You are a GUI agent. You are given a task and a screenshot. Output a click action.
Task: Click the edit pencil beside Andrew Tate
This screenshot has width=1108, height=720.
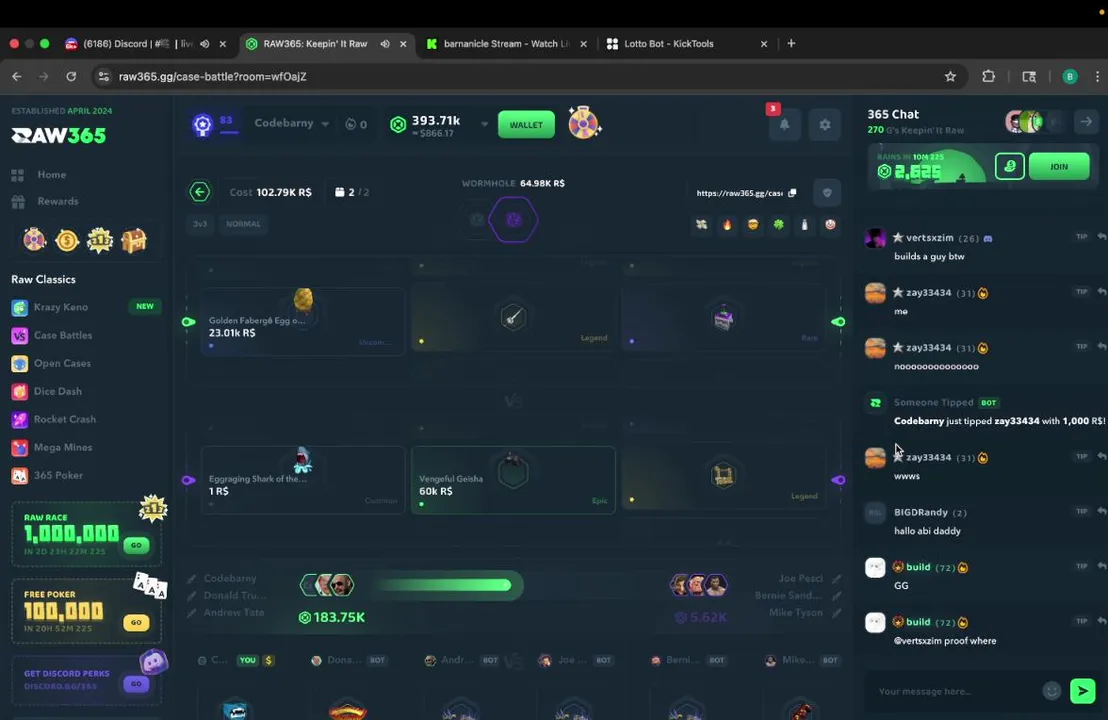click(x=191, y=613)
